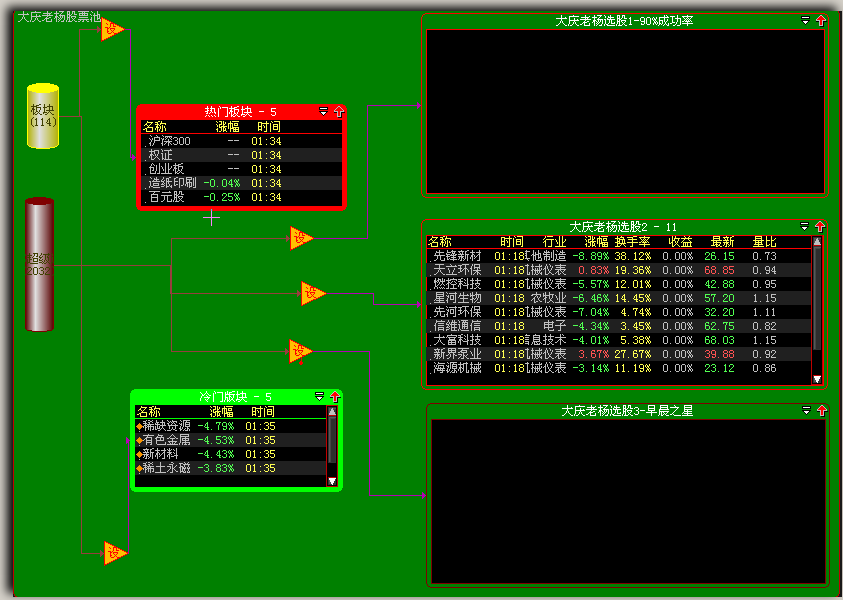Click 时间 column header in 冷门板块
Screen dimensions: 843x600
pos(263,412)
